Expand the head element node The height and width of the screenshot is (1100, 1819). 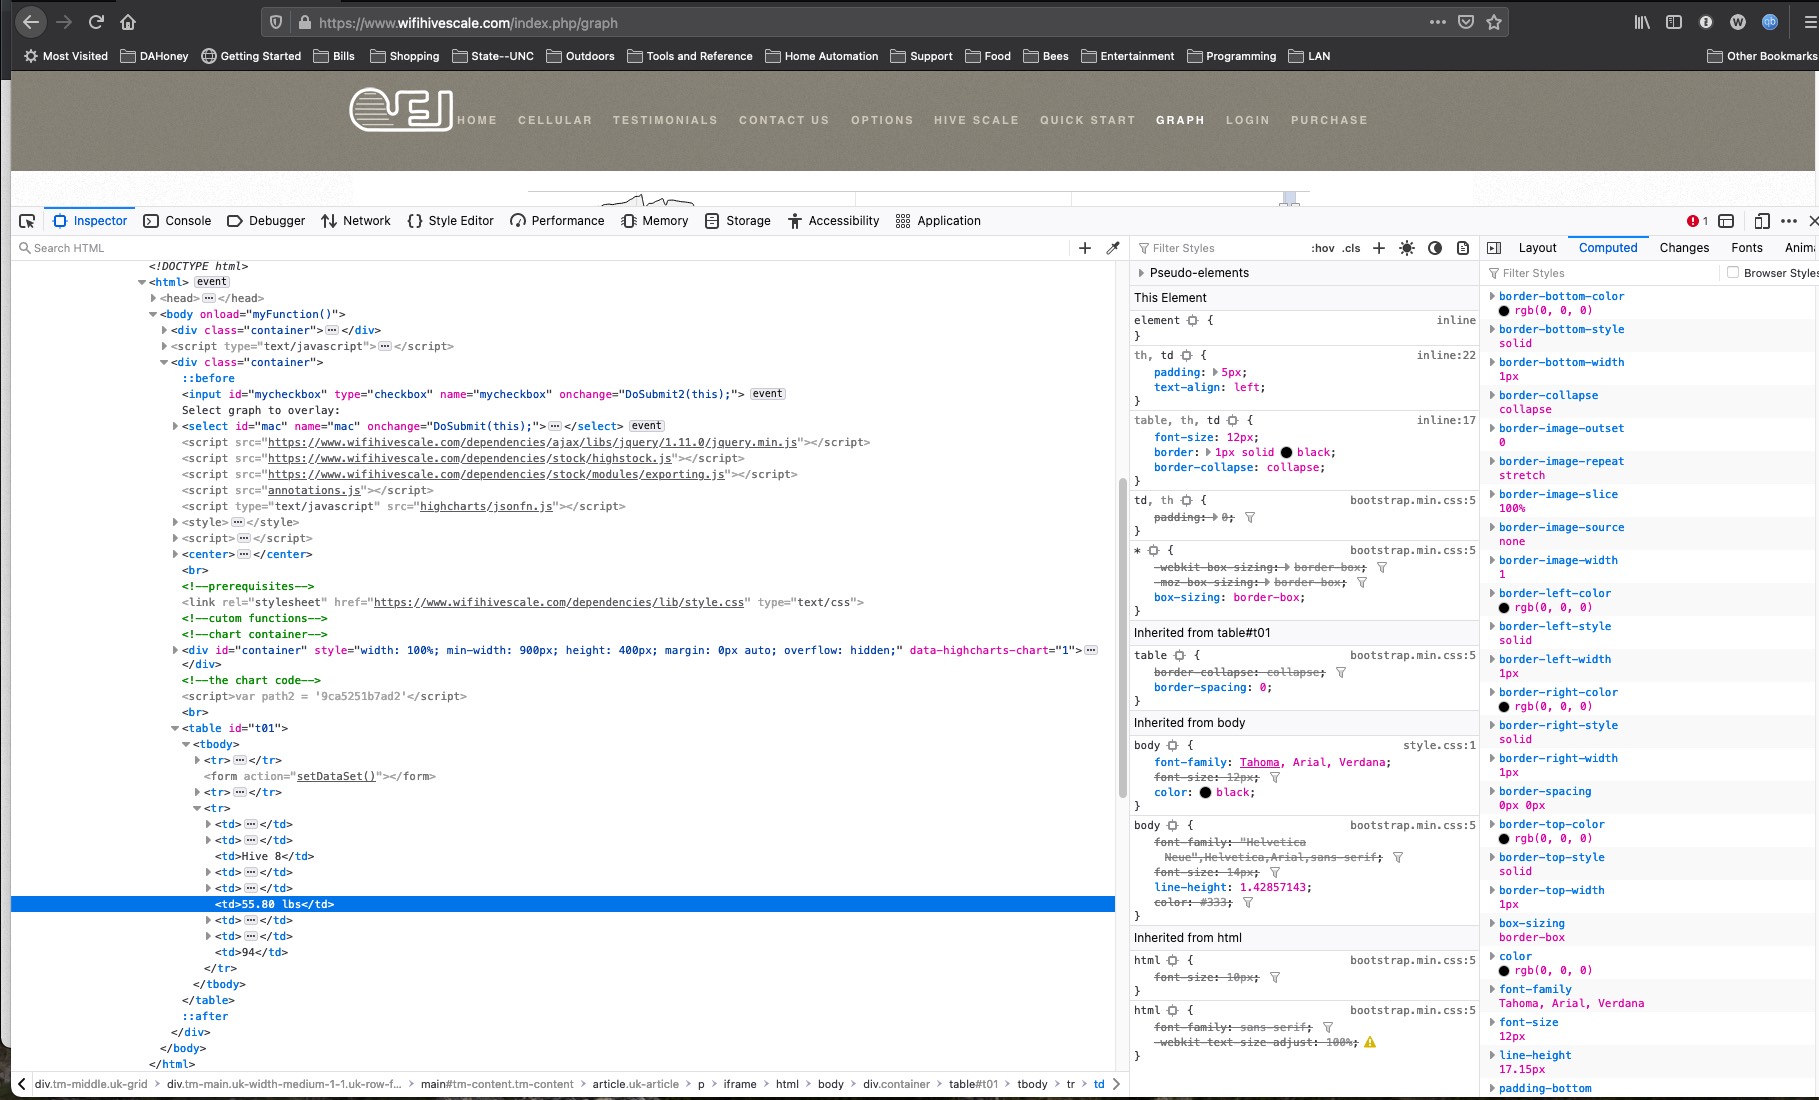(152, 298)
